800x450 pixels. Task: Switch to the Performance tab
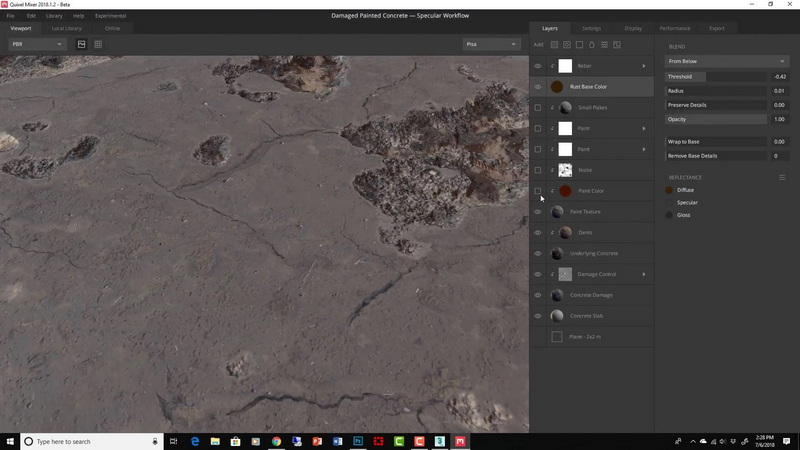[674, 29]
